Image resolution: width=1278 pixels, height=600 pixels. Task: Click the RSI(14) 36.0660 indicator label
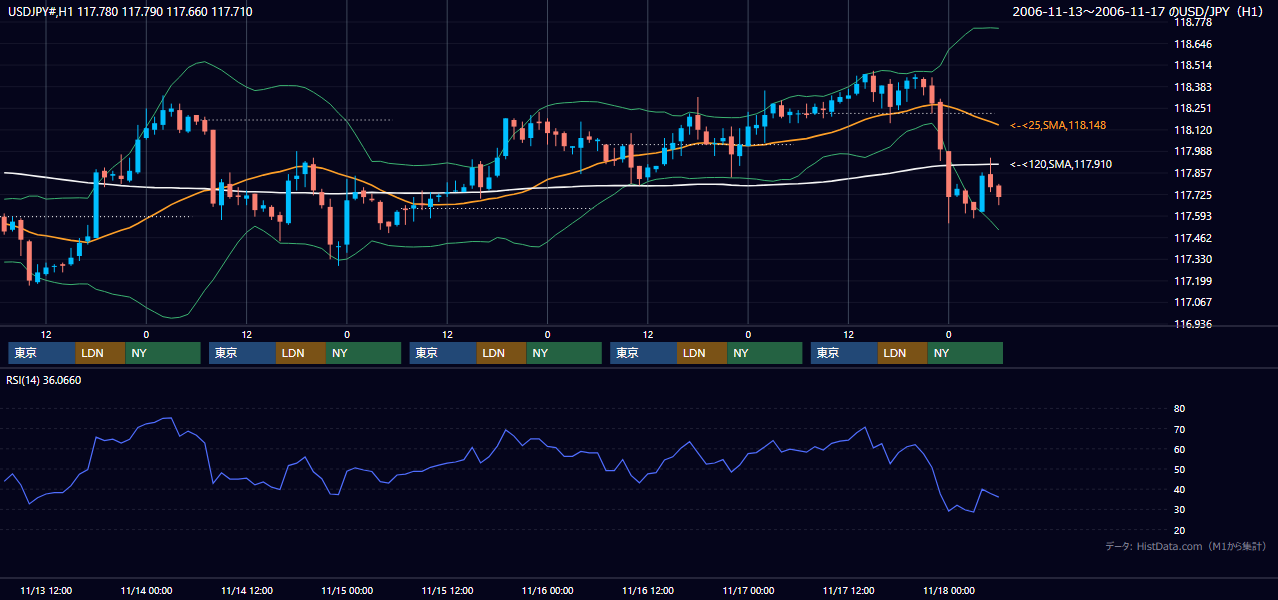coord(44,380)
